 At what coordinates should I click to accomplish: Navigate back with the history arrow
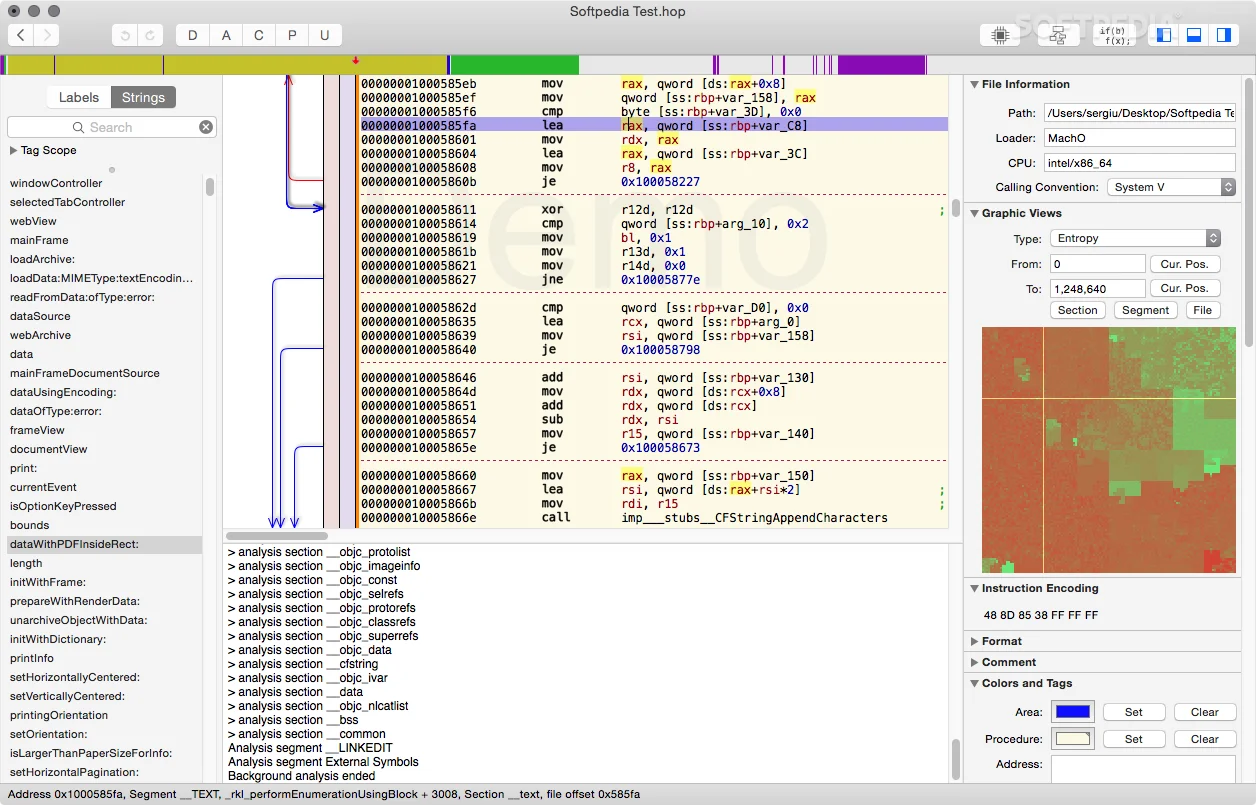coord(20,34)
